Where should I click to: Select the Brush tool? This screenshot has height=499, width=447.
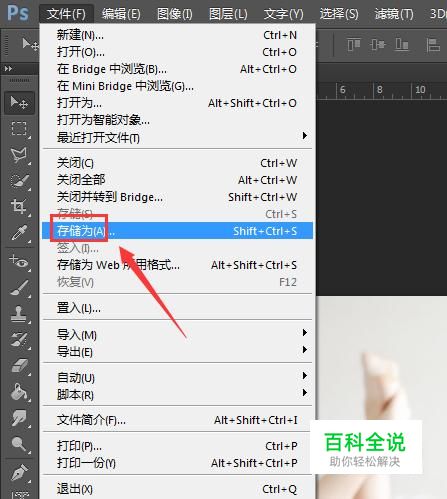(x=19, y=288)
